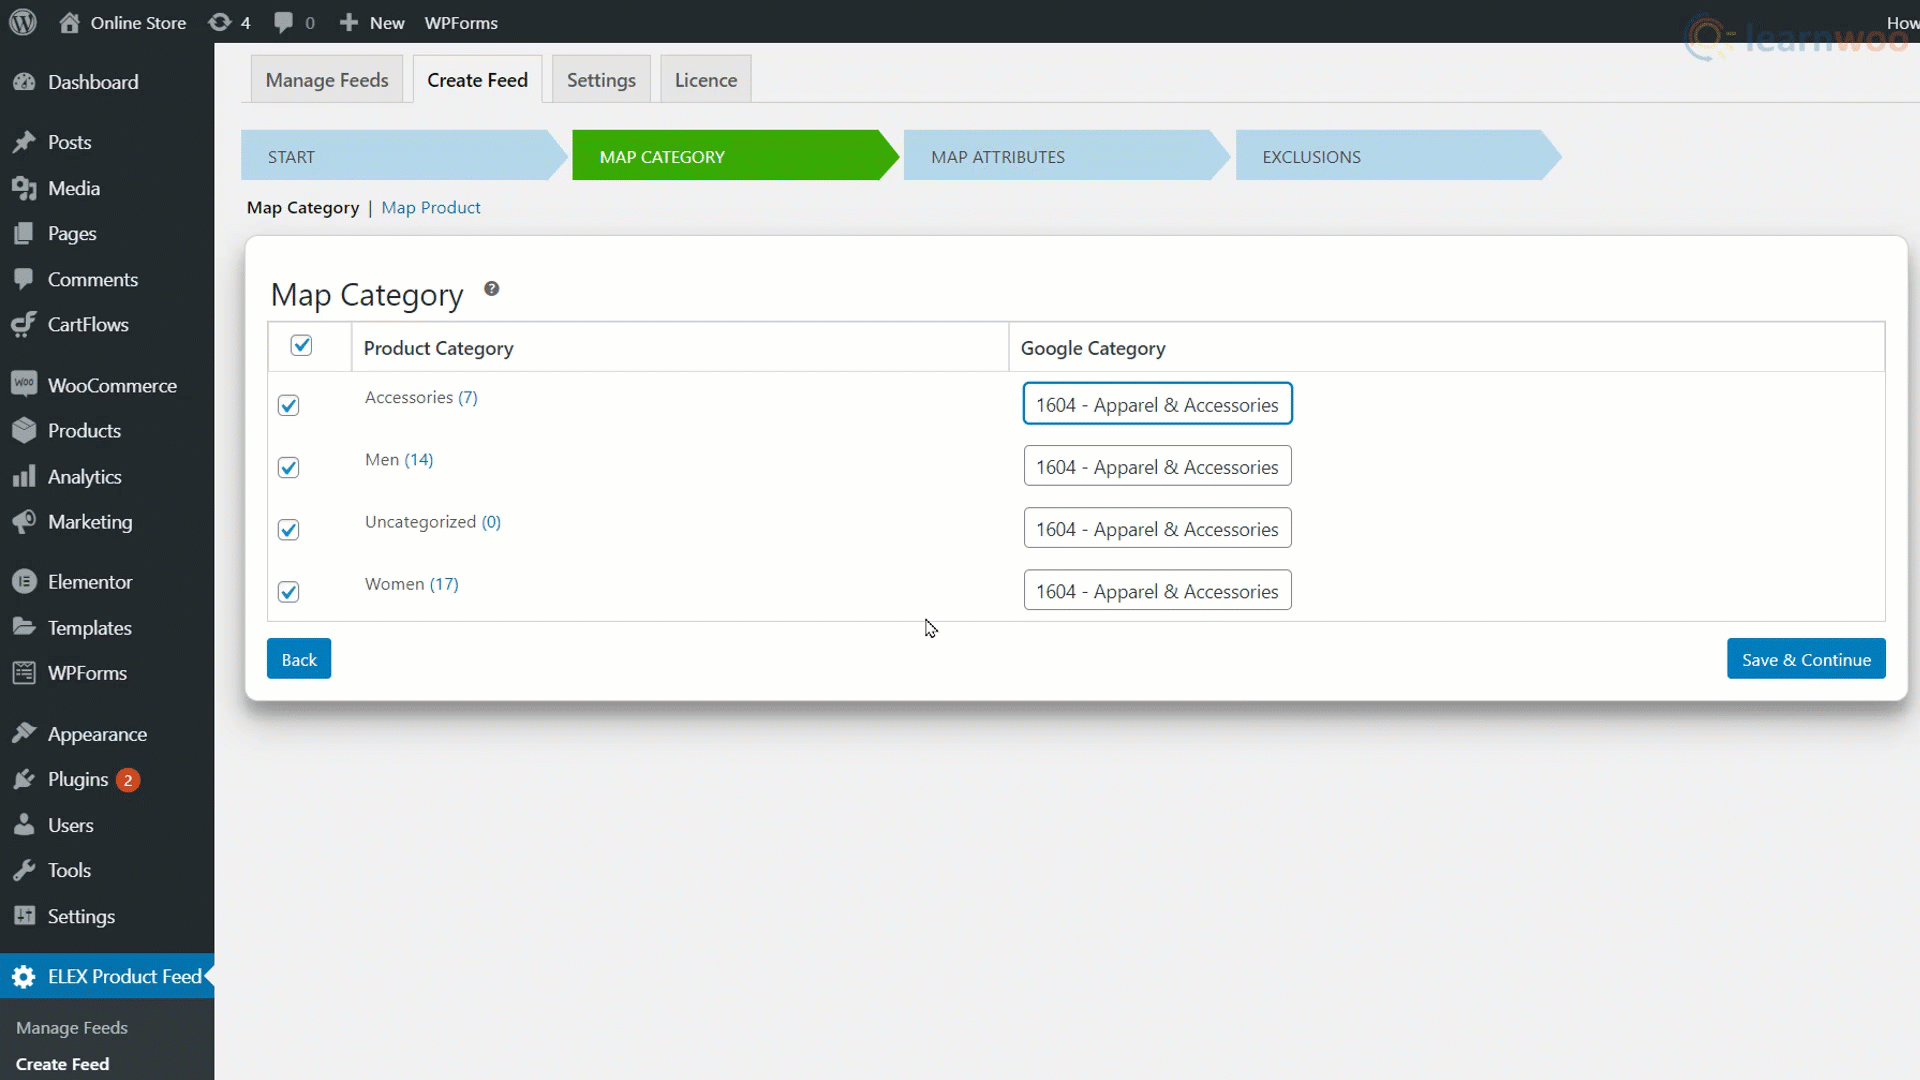Open the Plugins menu icon

pos(24,779)
